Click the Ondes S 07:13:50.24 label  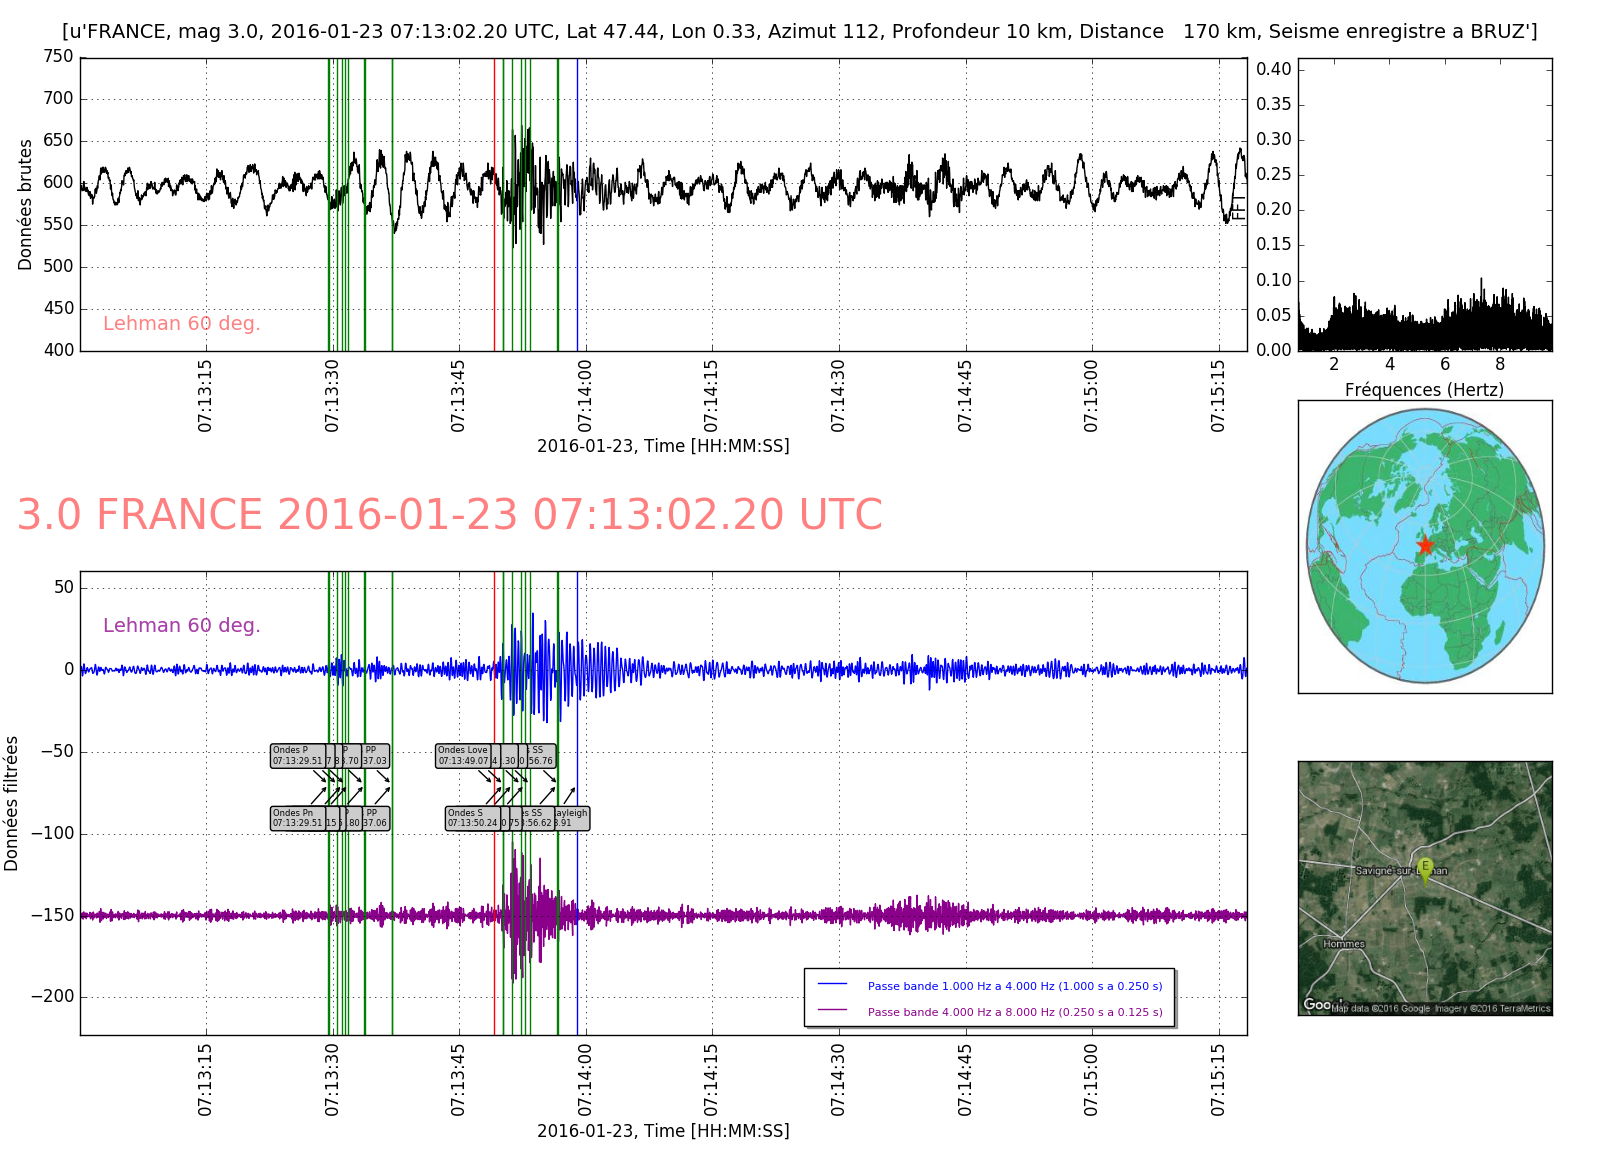pos(472,819)
